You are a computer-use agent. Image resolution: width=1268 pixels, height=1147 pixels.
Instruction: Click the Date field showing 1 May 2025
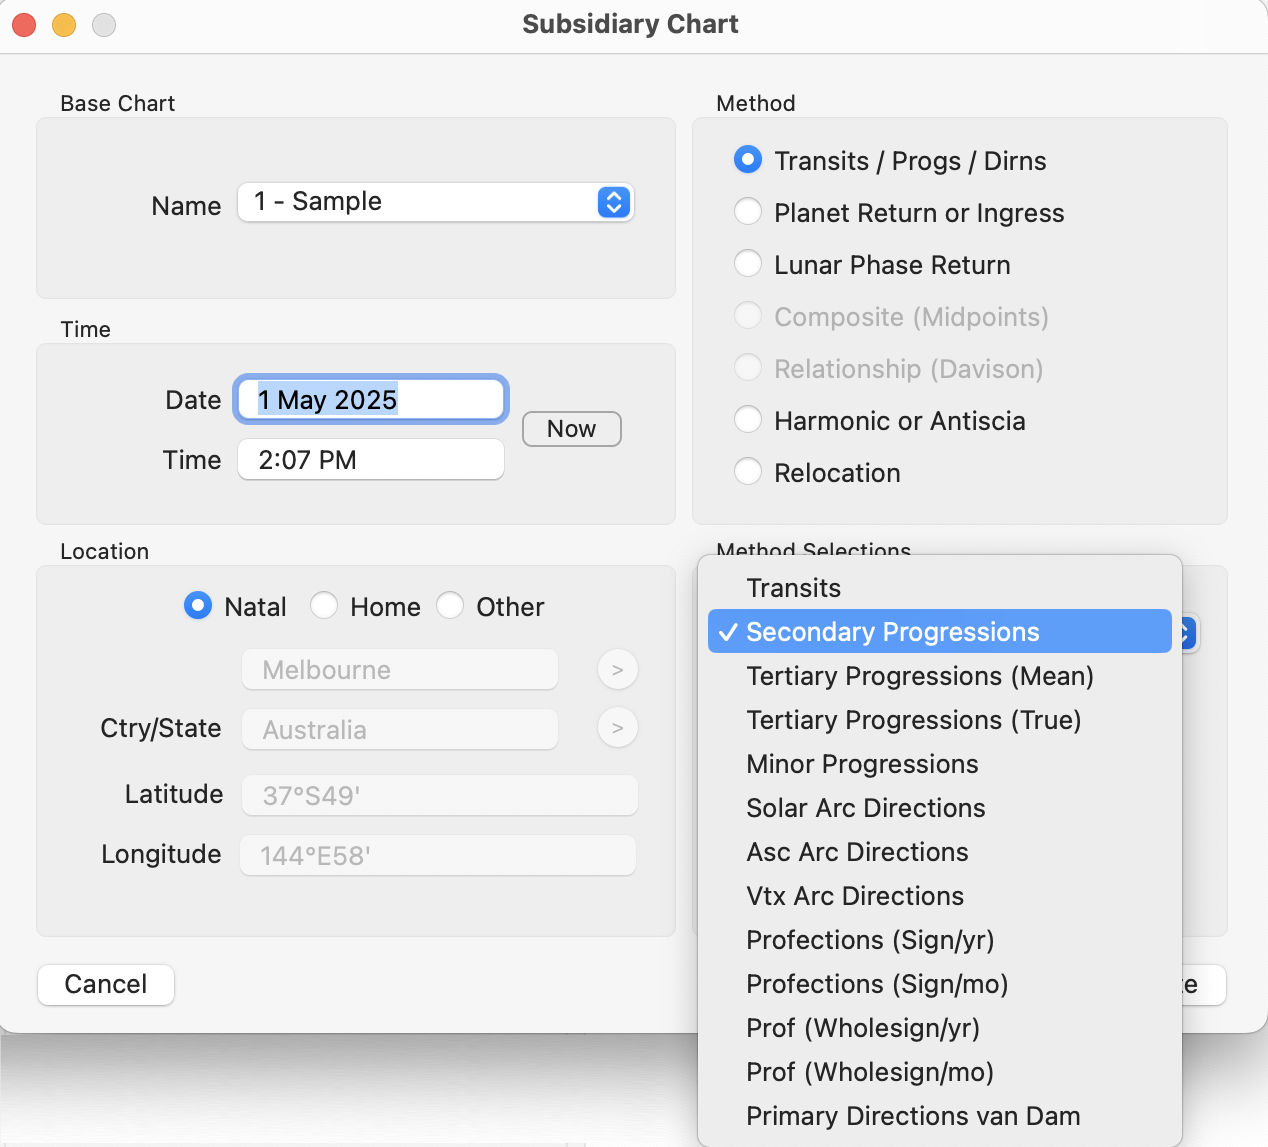click(x=370, y=399)
